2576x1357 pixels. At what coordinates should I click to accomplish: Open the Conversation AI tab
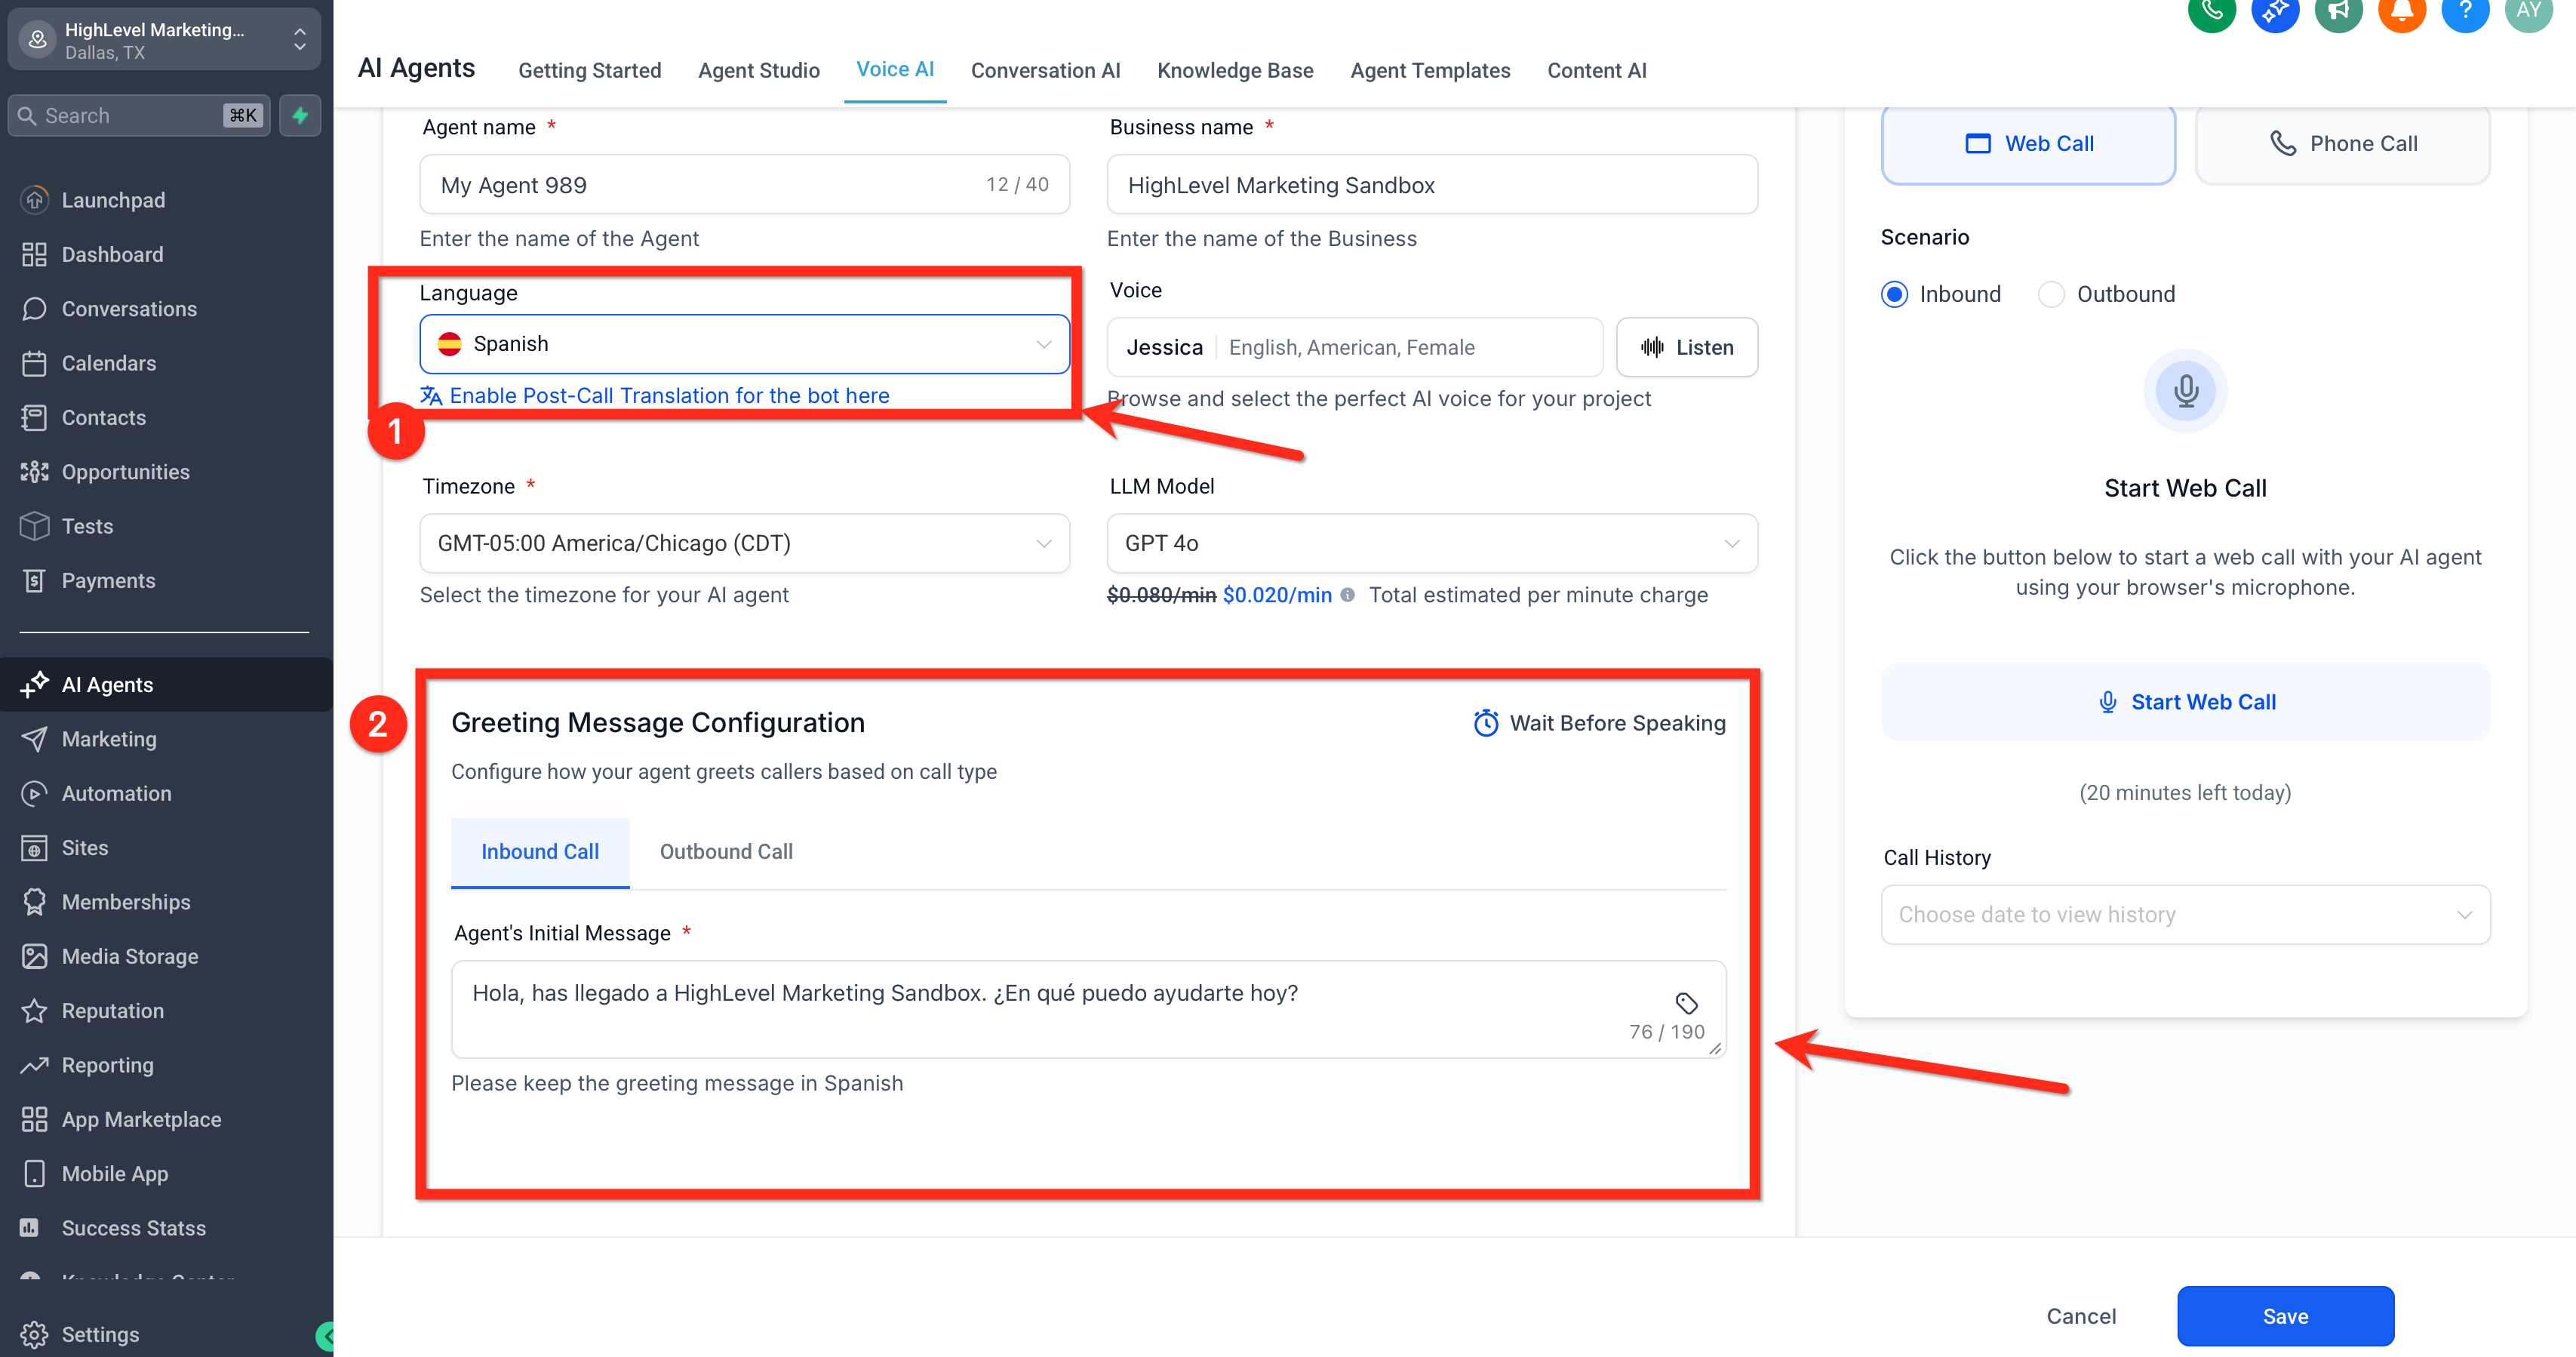point(1045,70)
